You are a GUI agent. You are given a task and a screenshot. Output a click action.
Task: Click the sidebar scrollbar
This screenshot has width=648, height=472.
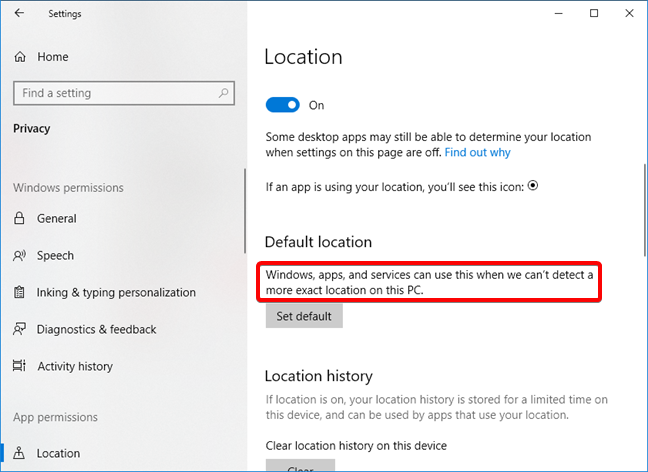tap(245, 211)
